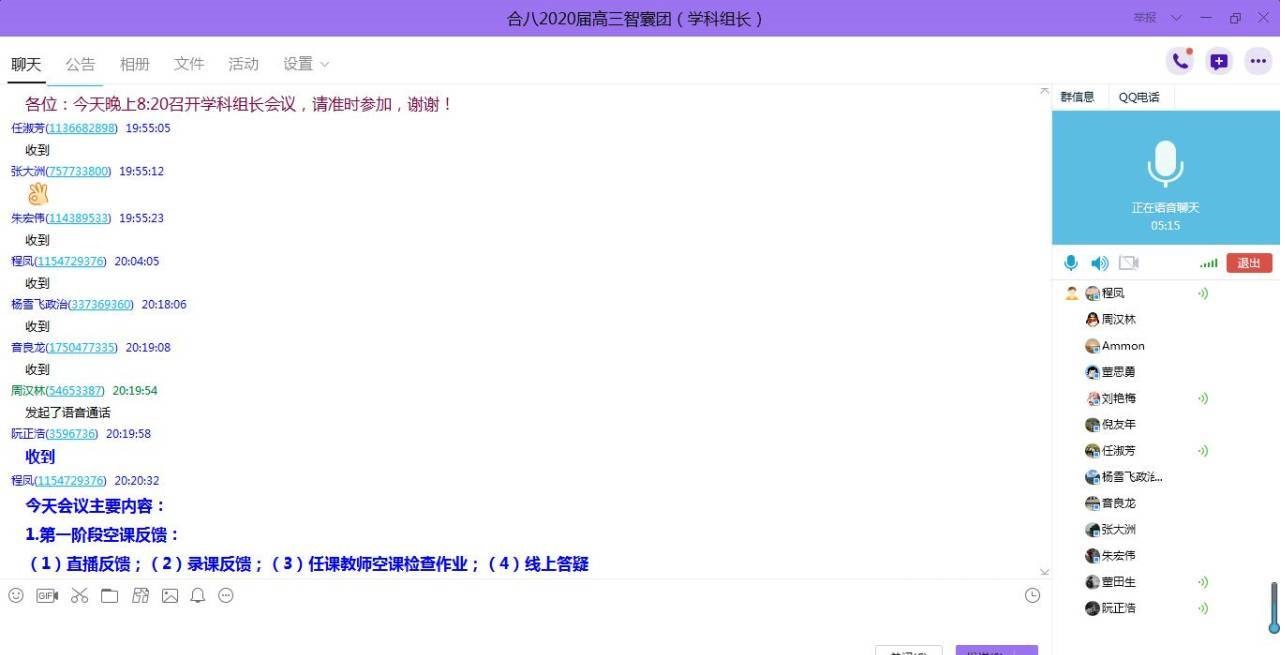Screen dimensions: 1285x655
Task: Open the 公告 tab
Action: pos(80,64)
